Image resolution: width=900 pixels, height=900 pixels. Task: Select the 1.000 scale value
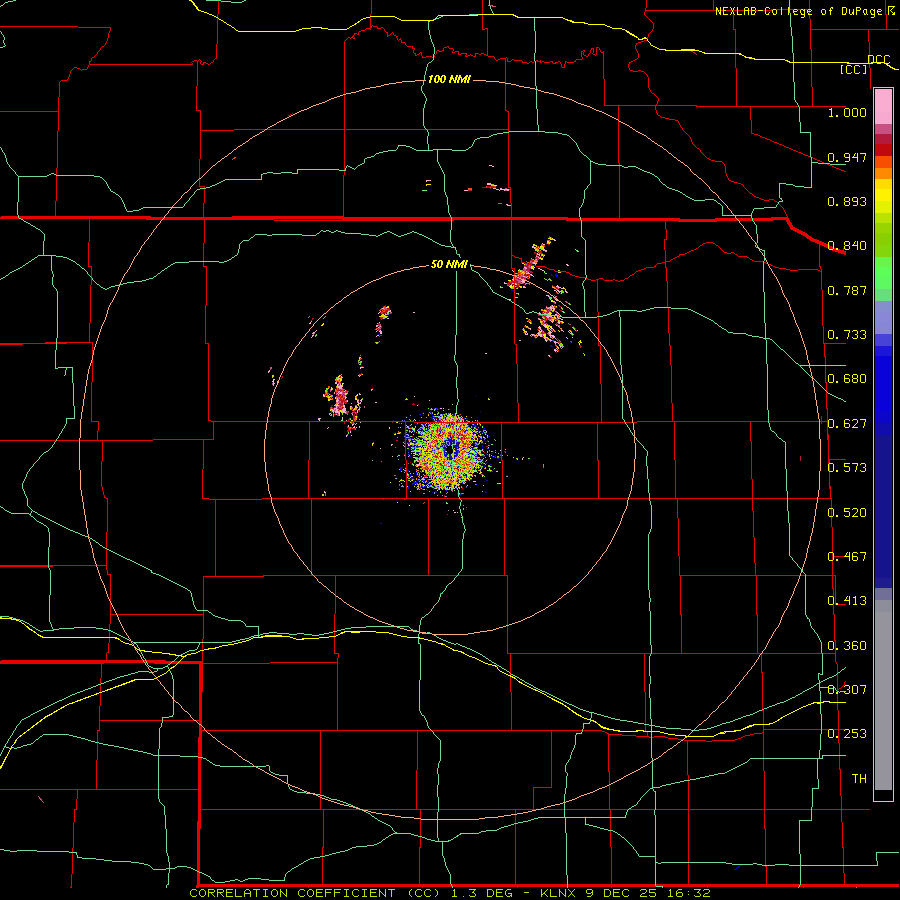(x=847, y=112)
